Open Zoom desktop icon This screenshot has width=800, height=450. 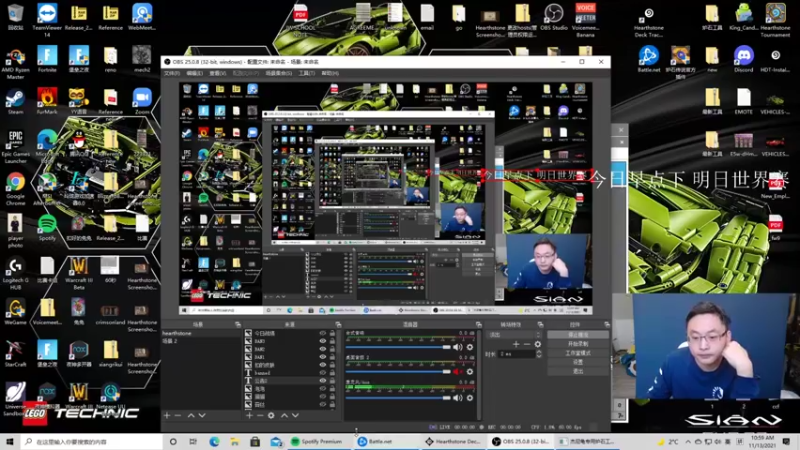point(142,102)
